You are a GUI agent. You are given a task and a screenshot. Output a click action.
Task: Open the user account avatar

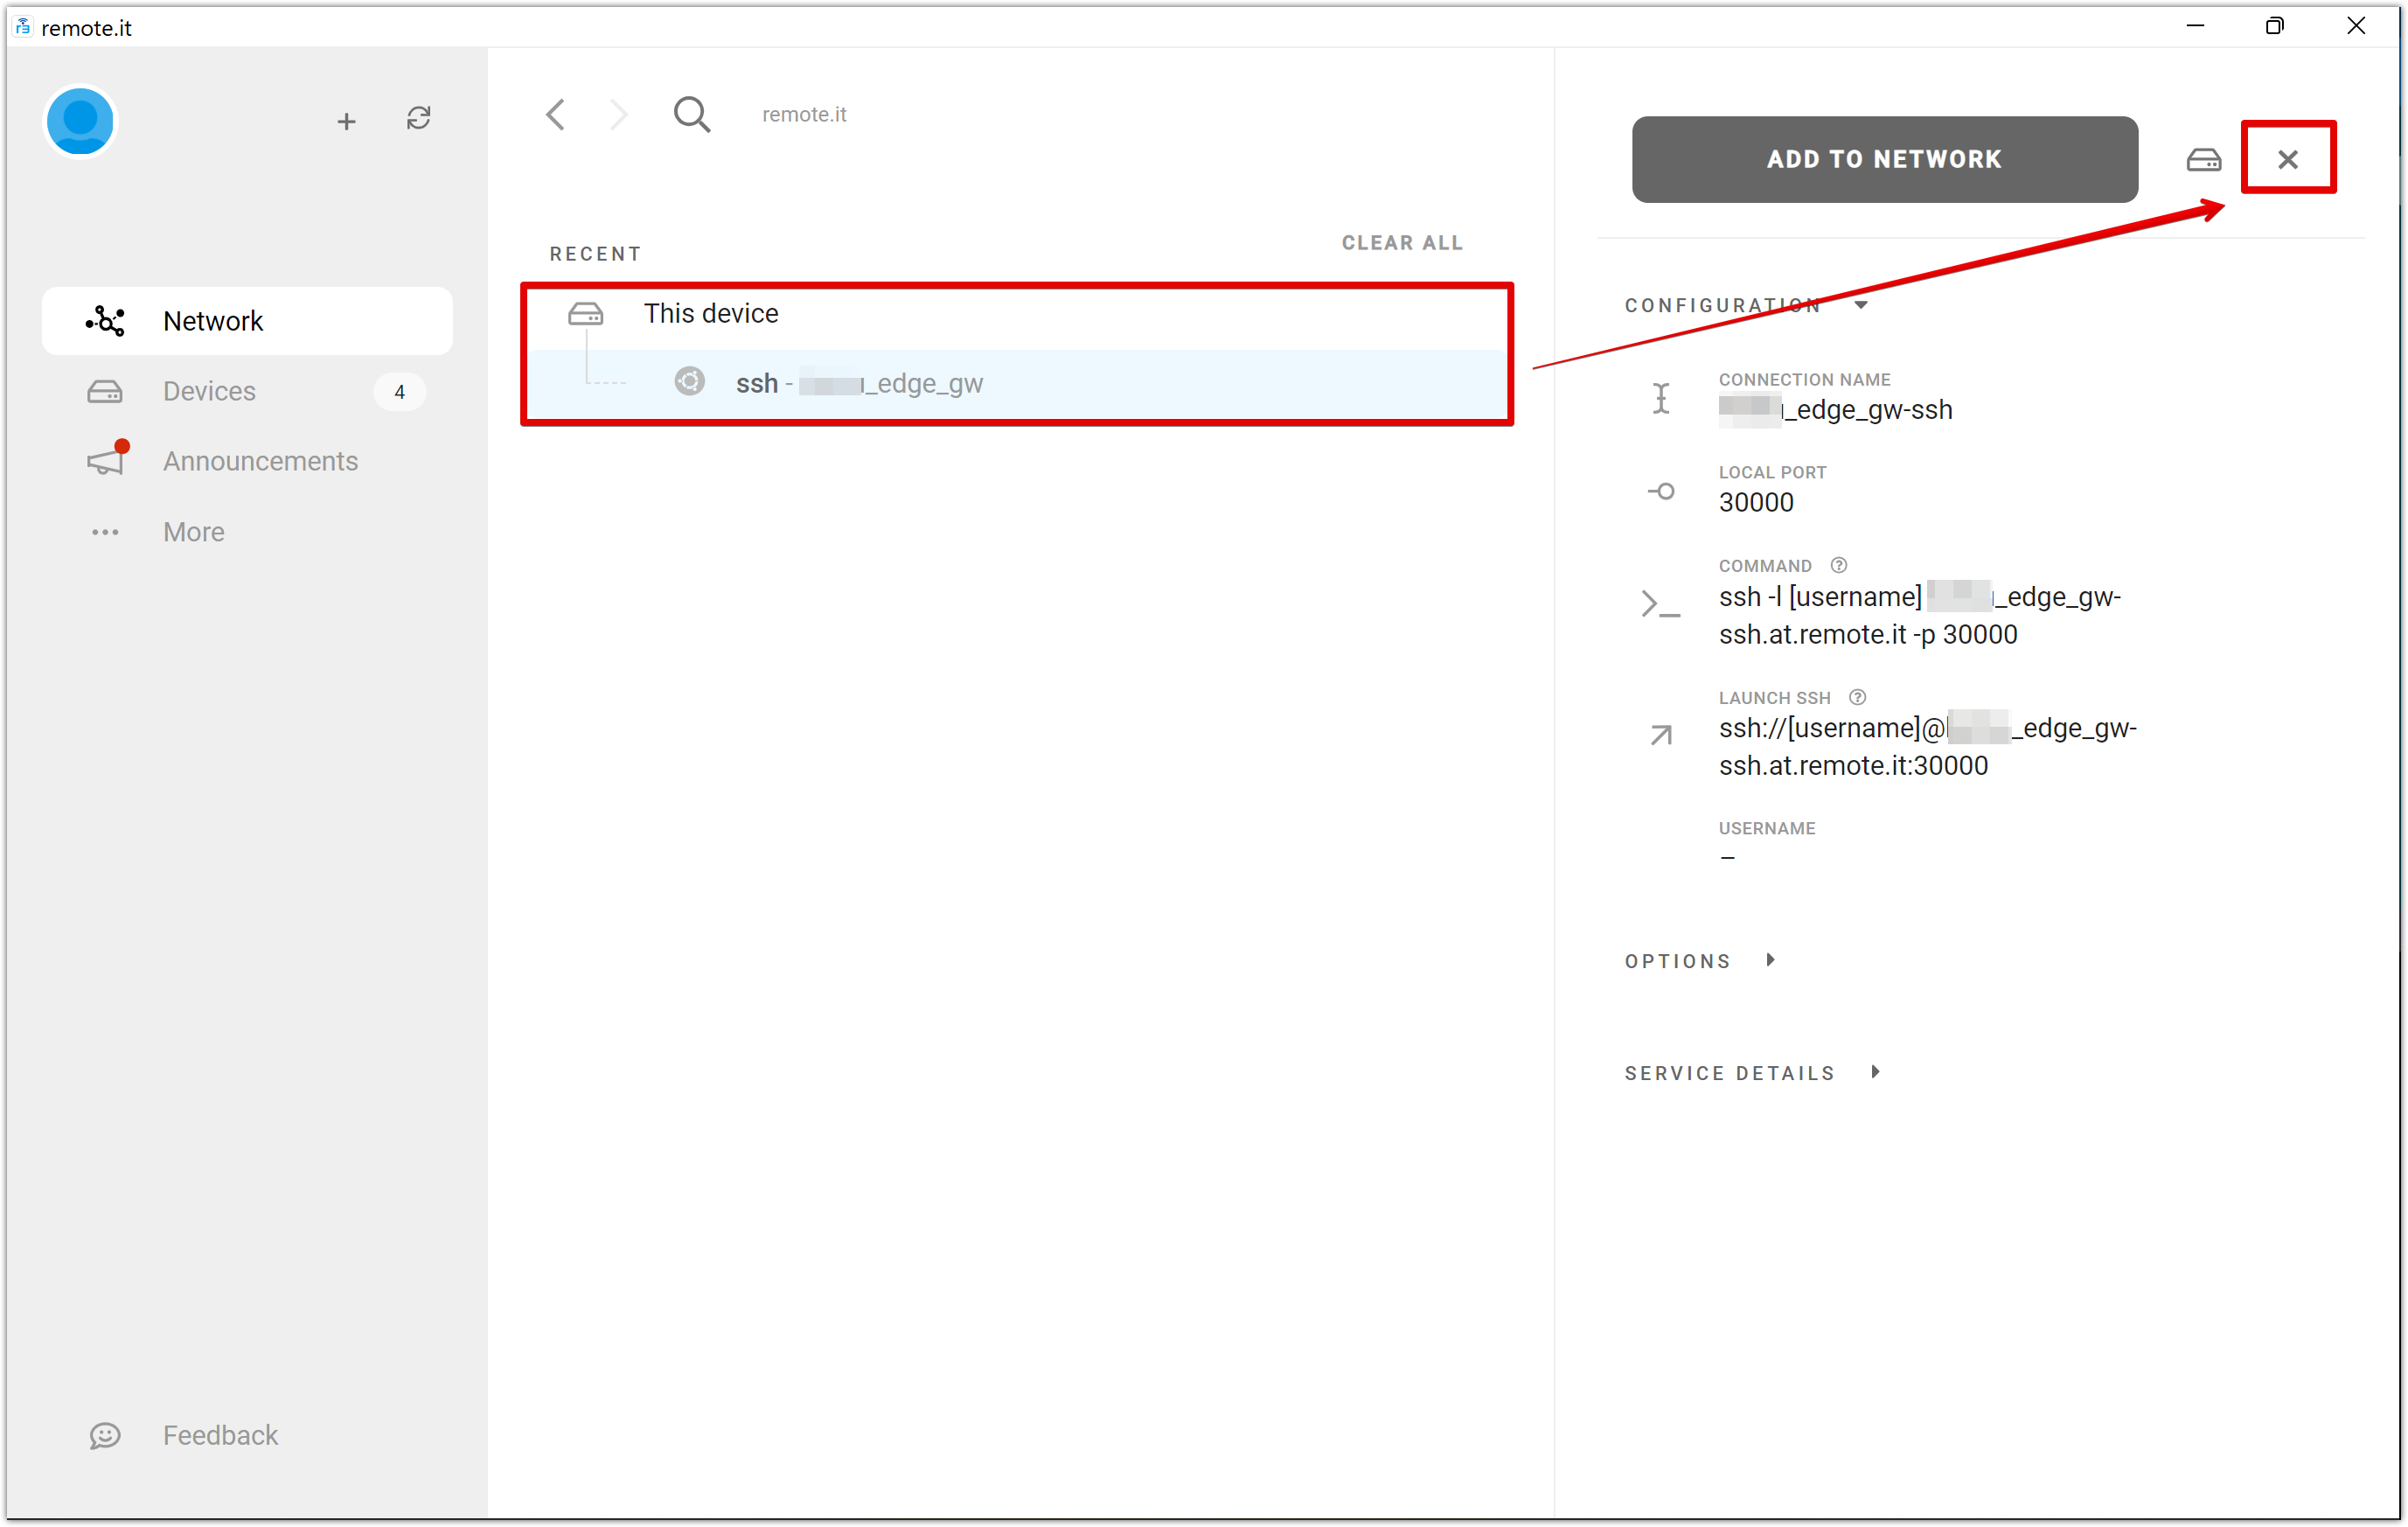pos(80,121)
